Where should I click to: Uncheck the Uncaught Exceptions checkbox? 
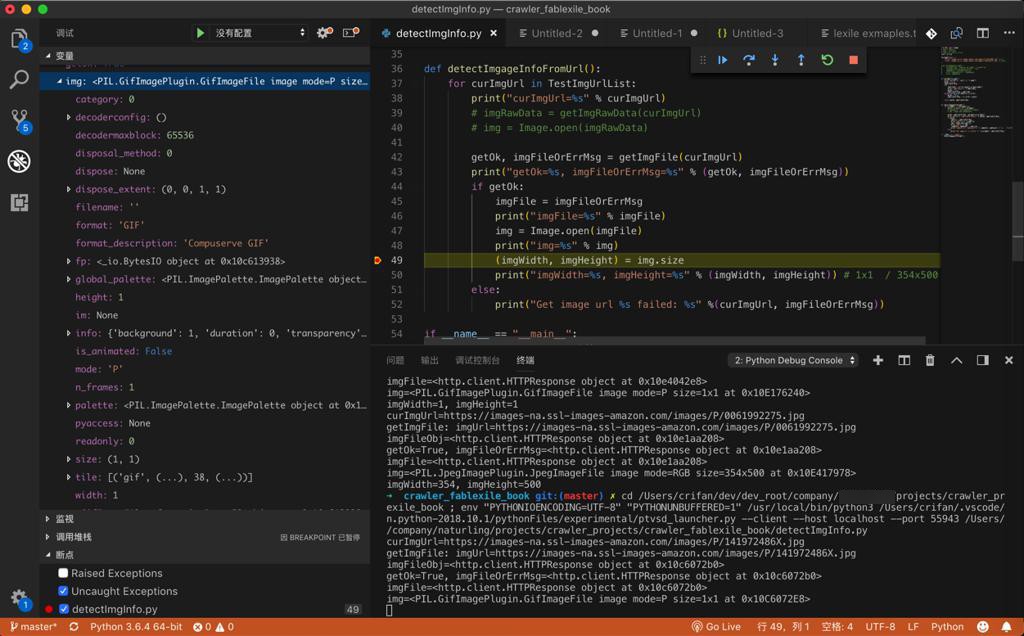pos(64,591)
